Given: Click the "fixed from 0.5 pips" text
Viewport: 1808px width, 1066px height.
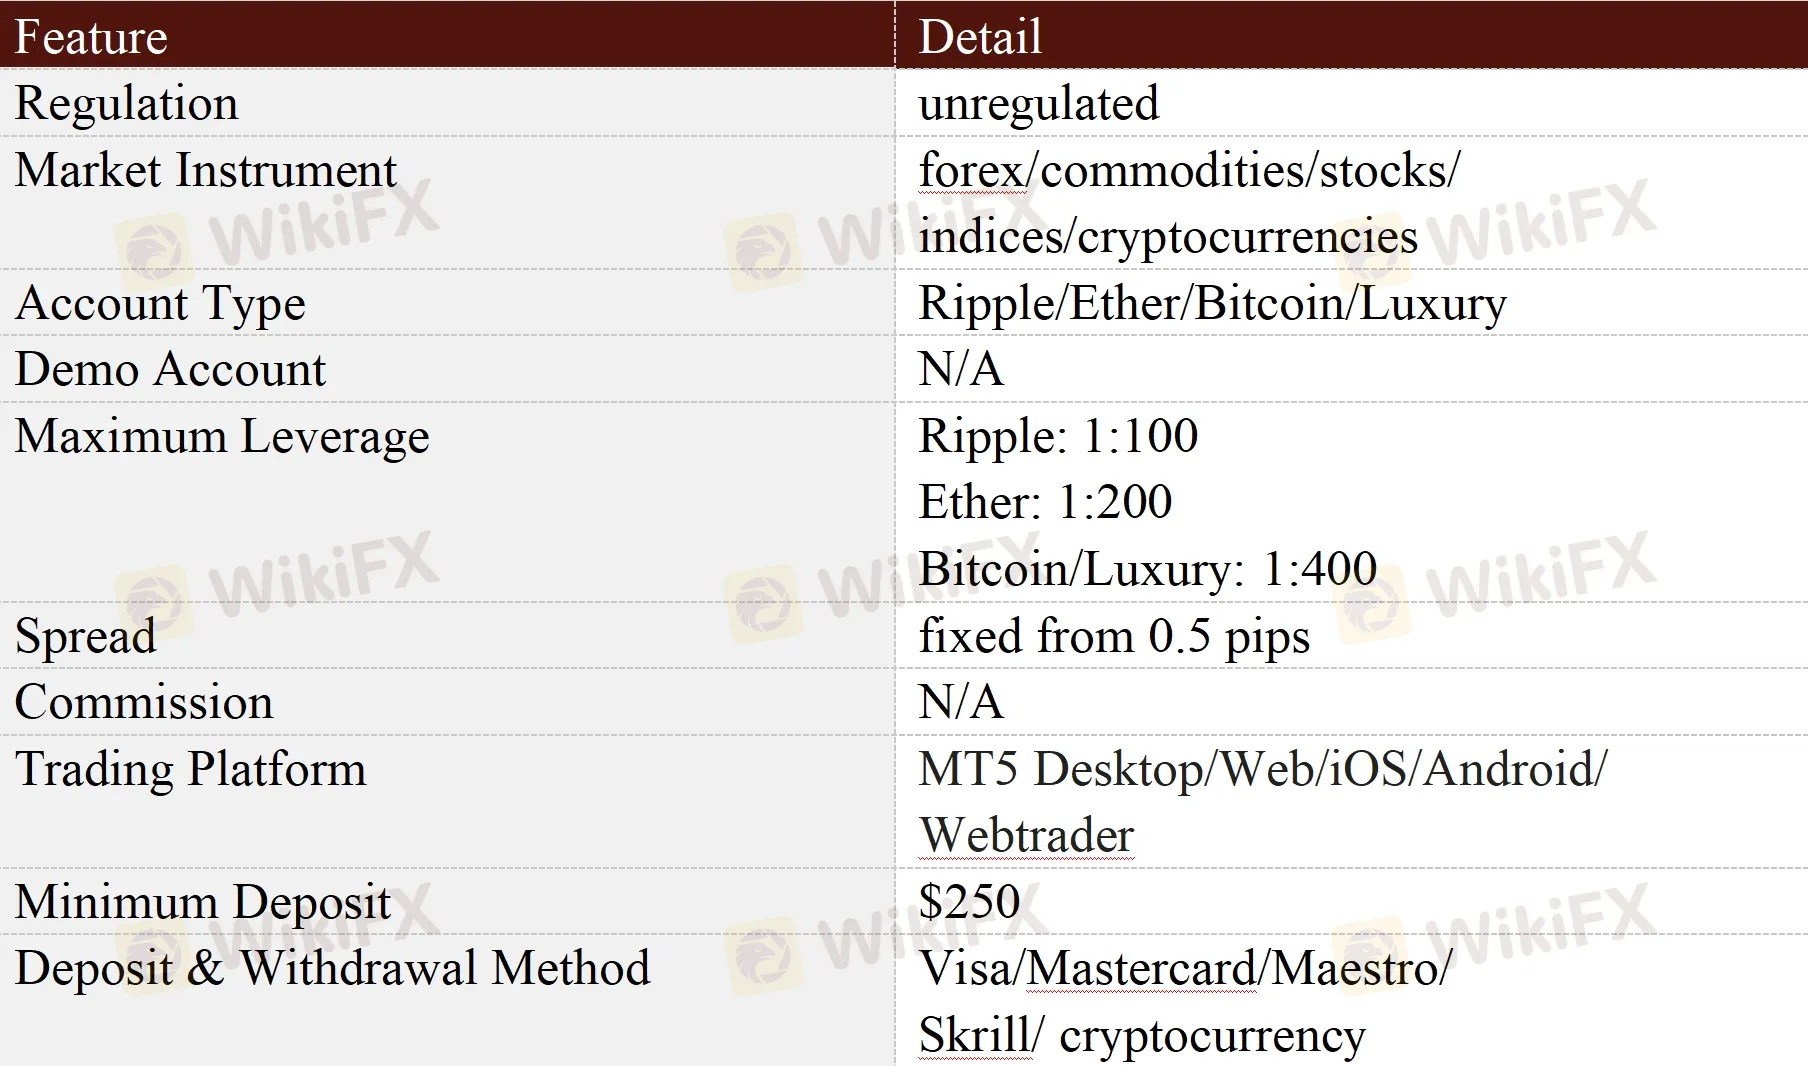Looking at the screenshot, I should [1114, 636].
